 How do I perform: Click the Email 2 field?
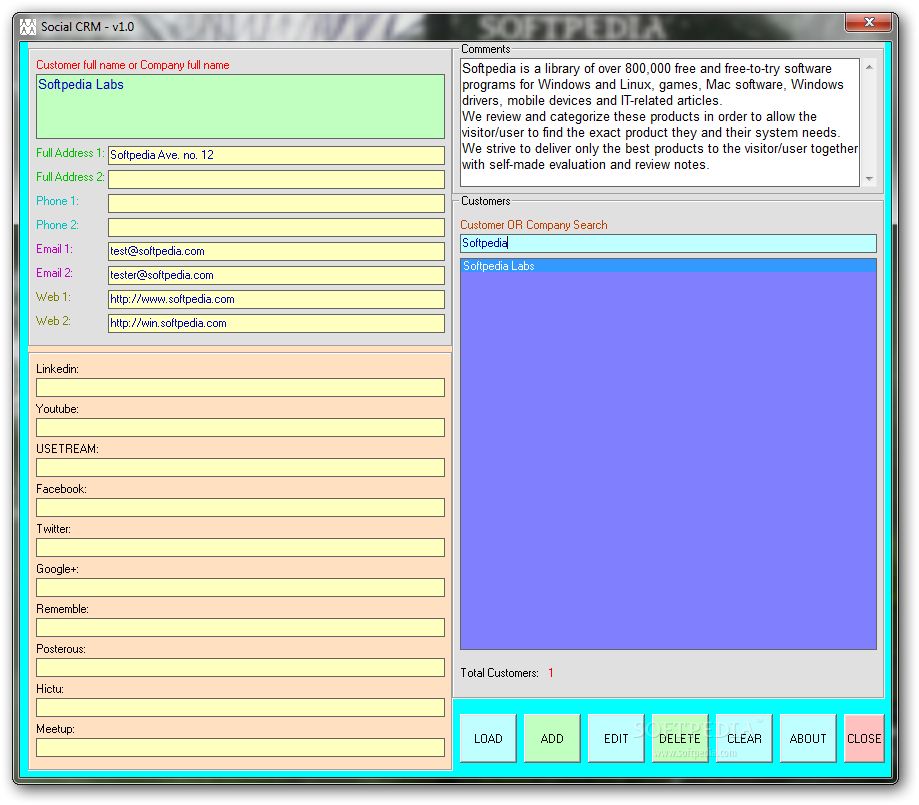tap(276, 275)
